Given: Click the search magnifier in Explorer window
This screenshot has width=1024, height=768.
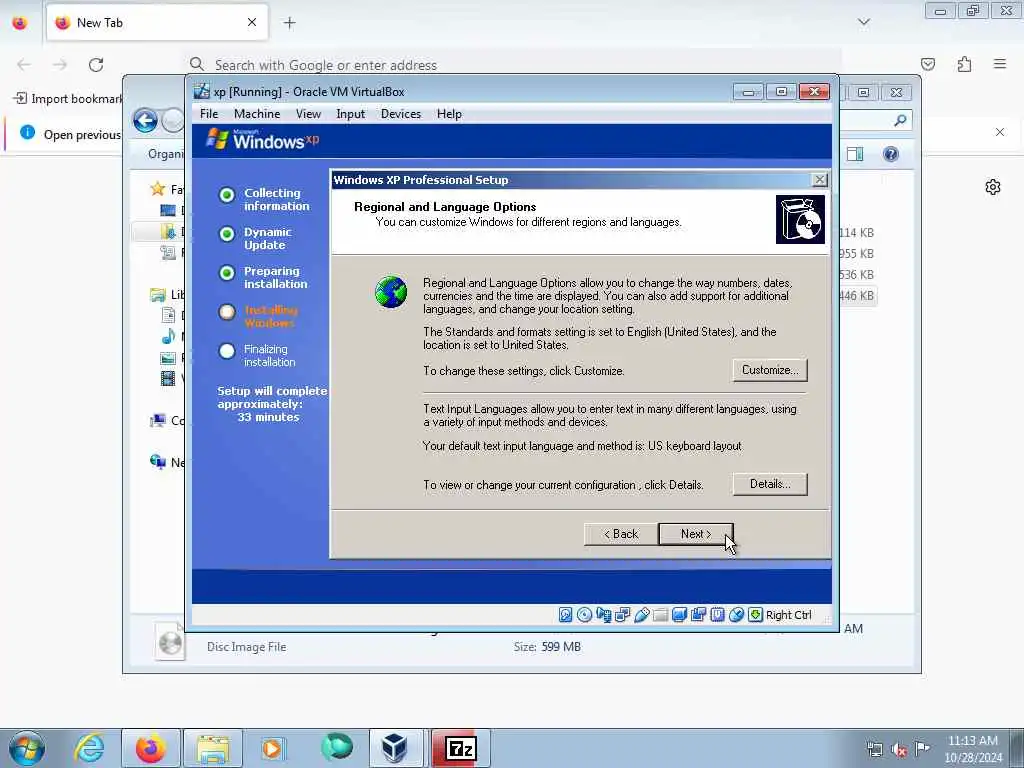Looking at the screenshot, I should [900, 120].
